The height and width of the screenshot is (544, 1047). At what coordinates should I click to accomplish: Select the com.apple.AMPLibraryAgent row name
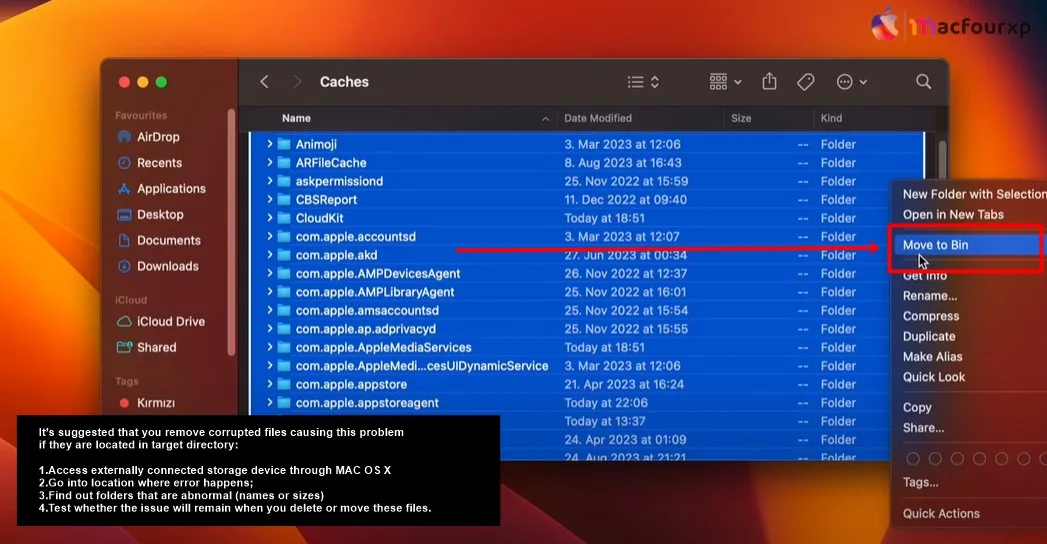pos(375,292)
